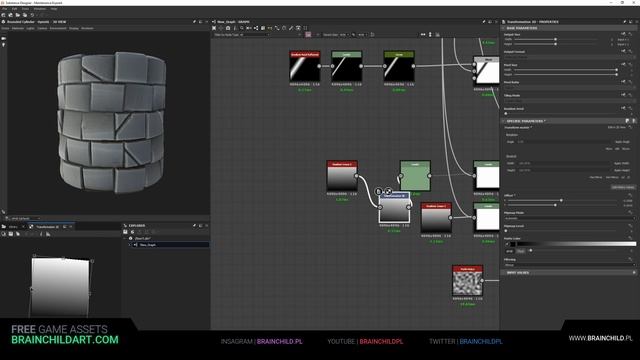Click the light icon below the 3D view camera
This screenshot has width=640, height=360.
coord(4,44)
